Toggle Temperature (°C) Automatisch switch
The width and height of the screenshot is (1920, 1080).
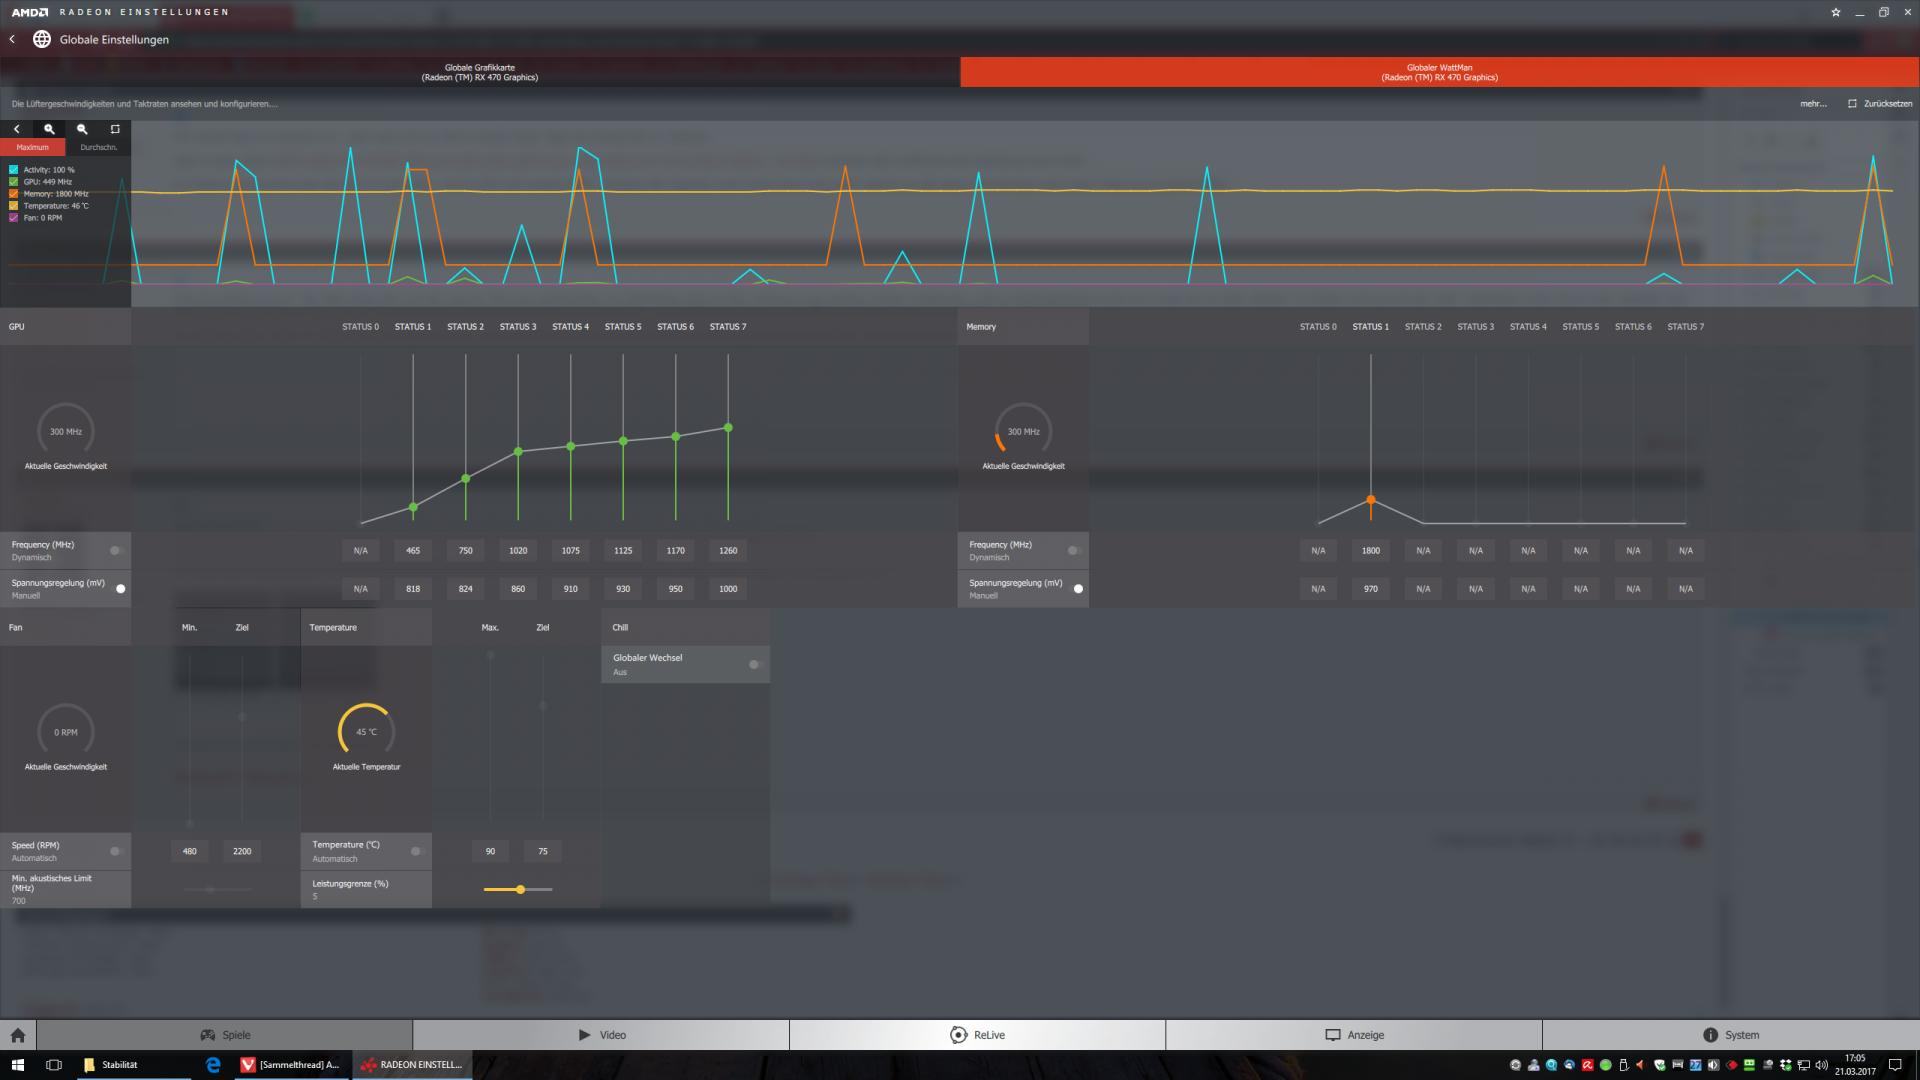(x=417, y=851)
